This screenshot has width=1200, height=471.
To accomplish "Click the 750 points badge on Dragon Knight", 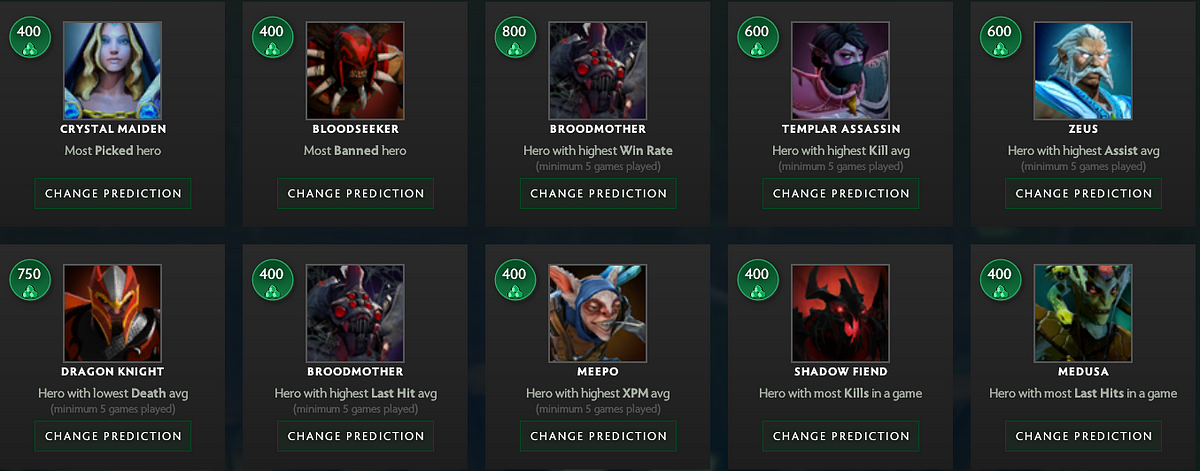I will pos(29,280).
